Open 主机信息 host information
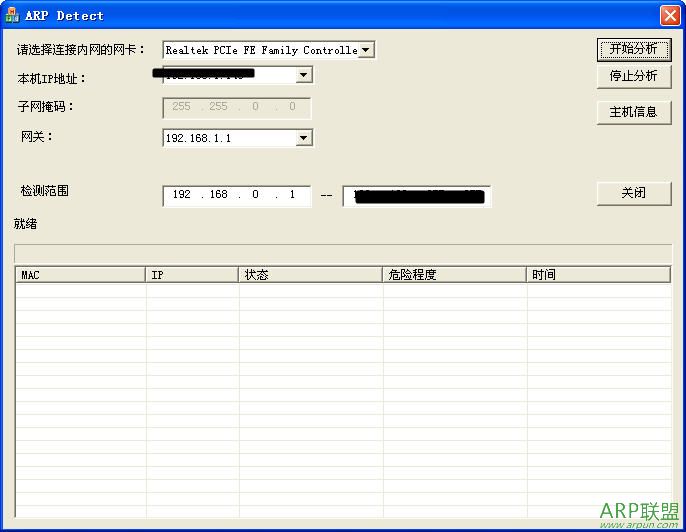This screenshot has width=686, height=532. coord(633,112)
